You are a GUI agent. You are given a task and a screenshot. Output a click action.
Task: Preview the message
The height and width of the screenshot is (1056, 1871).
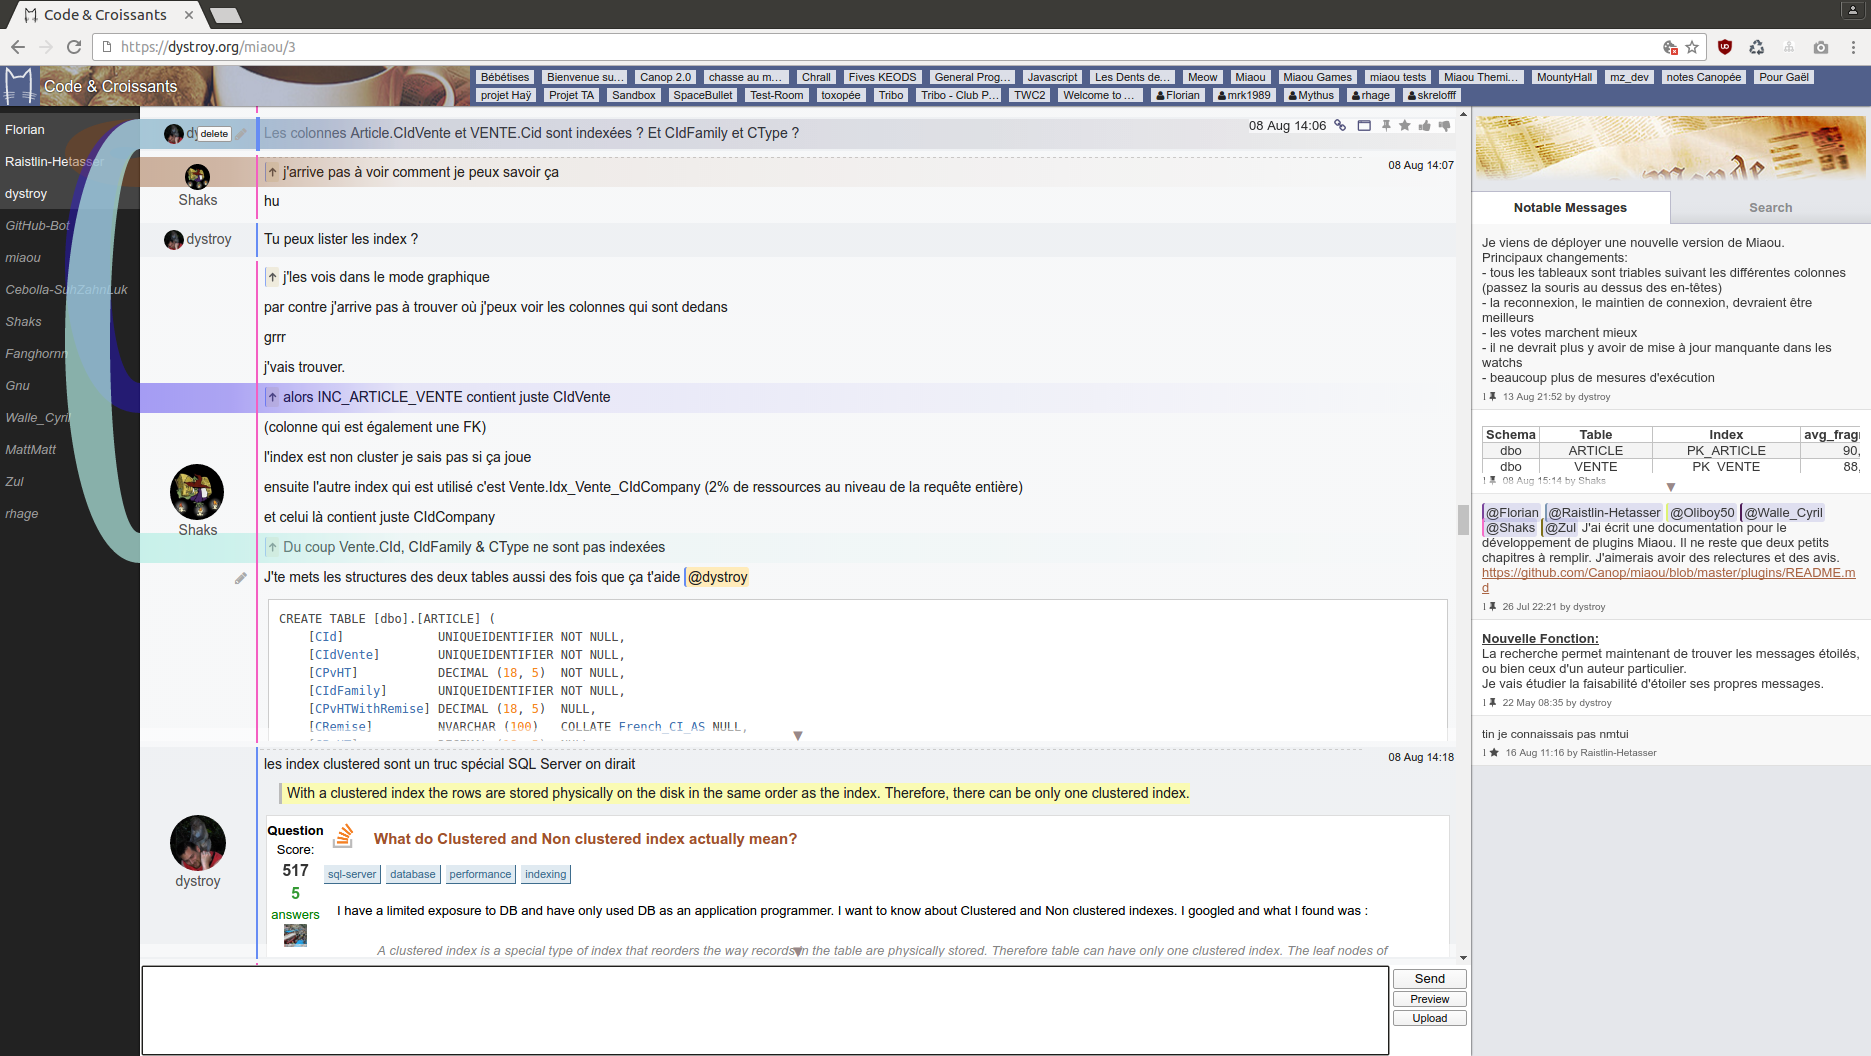(1430, 999)
